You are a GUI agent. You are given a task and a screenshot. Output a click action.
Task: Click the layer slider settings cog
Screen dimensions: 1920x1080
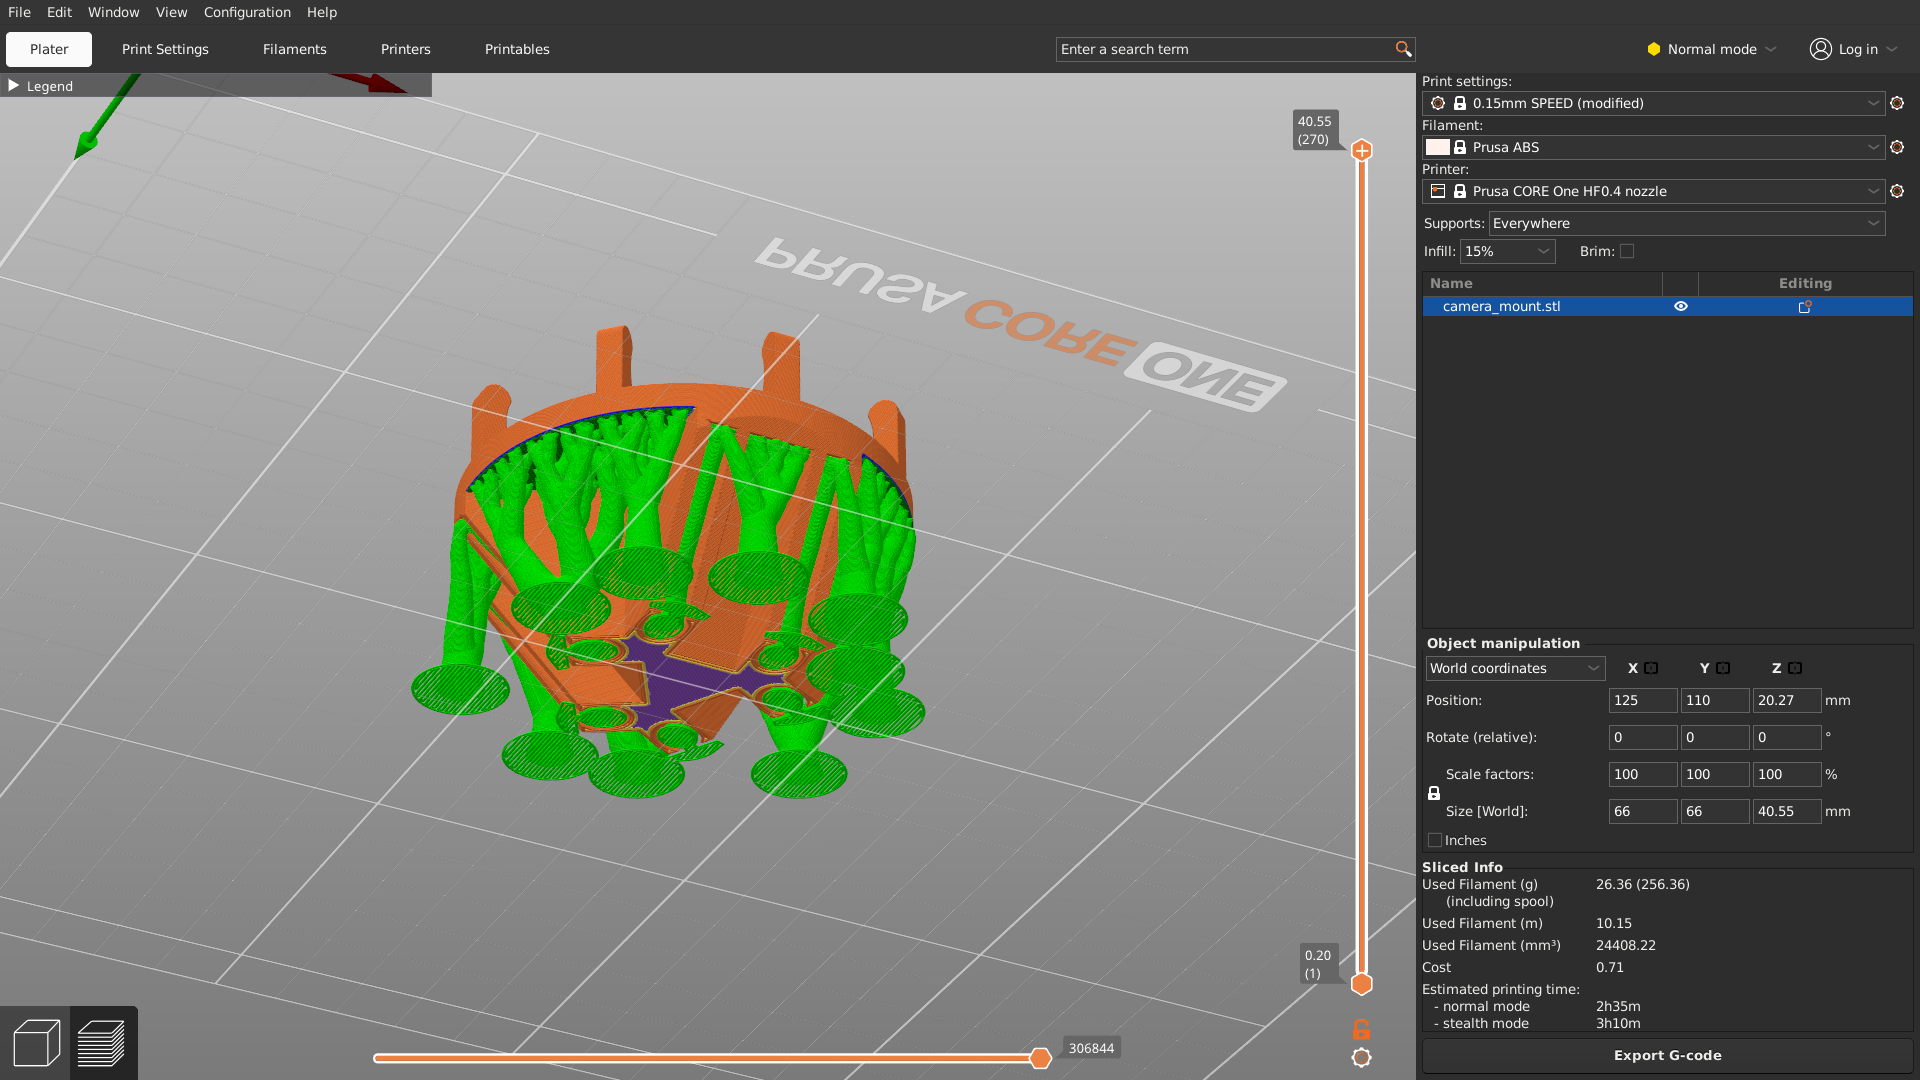(1361, 1057)
